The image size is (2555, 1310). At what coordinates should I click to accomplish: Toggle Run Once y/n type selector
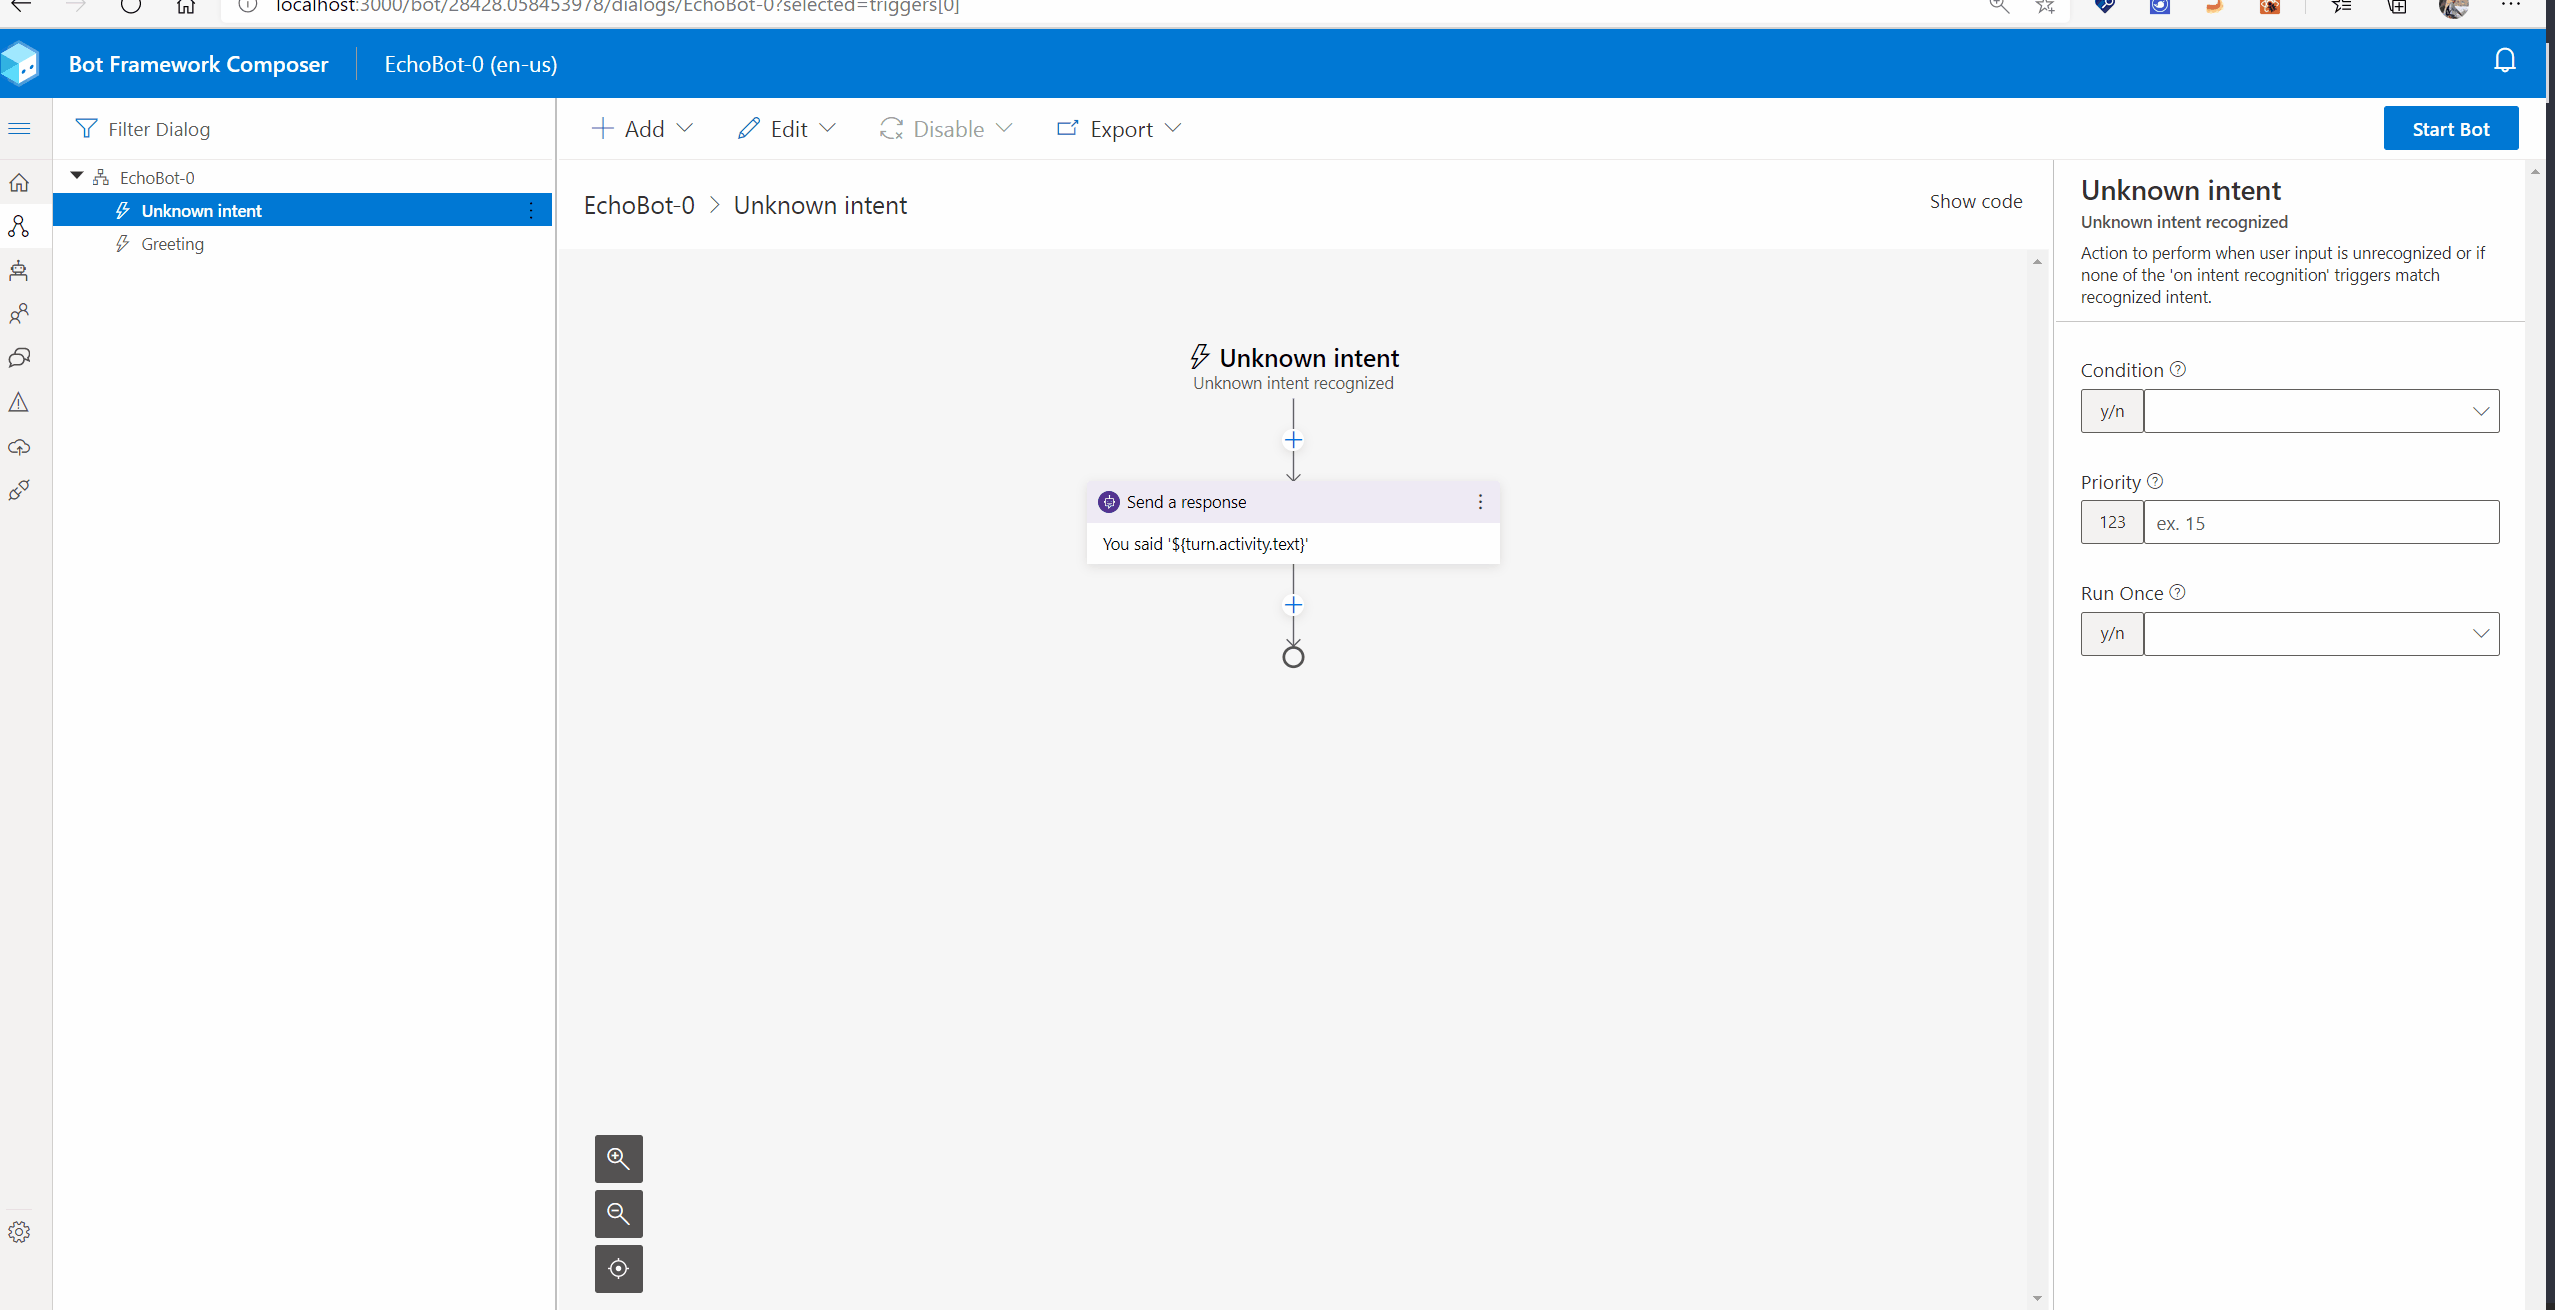coord(2111,634)
